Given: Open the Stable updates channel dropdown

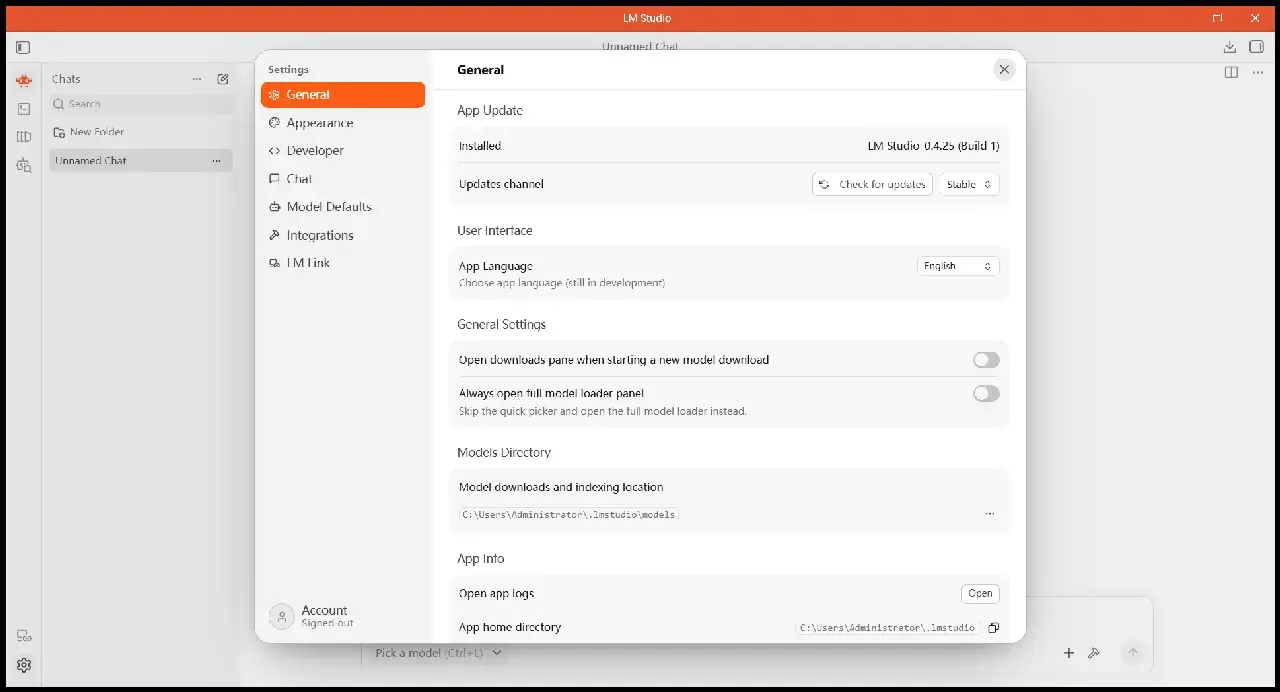Looking at the screenshot, I should tap(969, 185).
